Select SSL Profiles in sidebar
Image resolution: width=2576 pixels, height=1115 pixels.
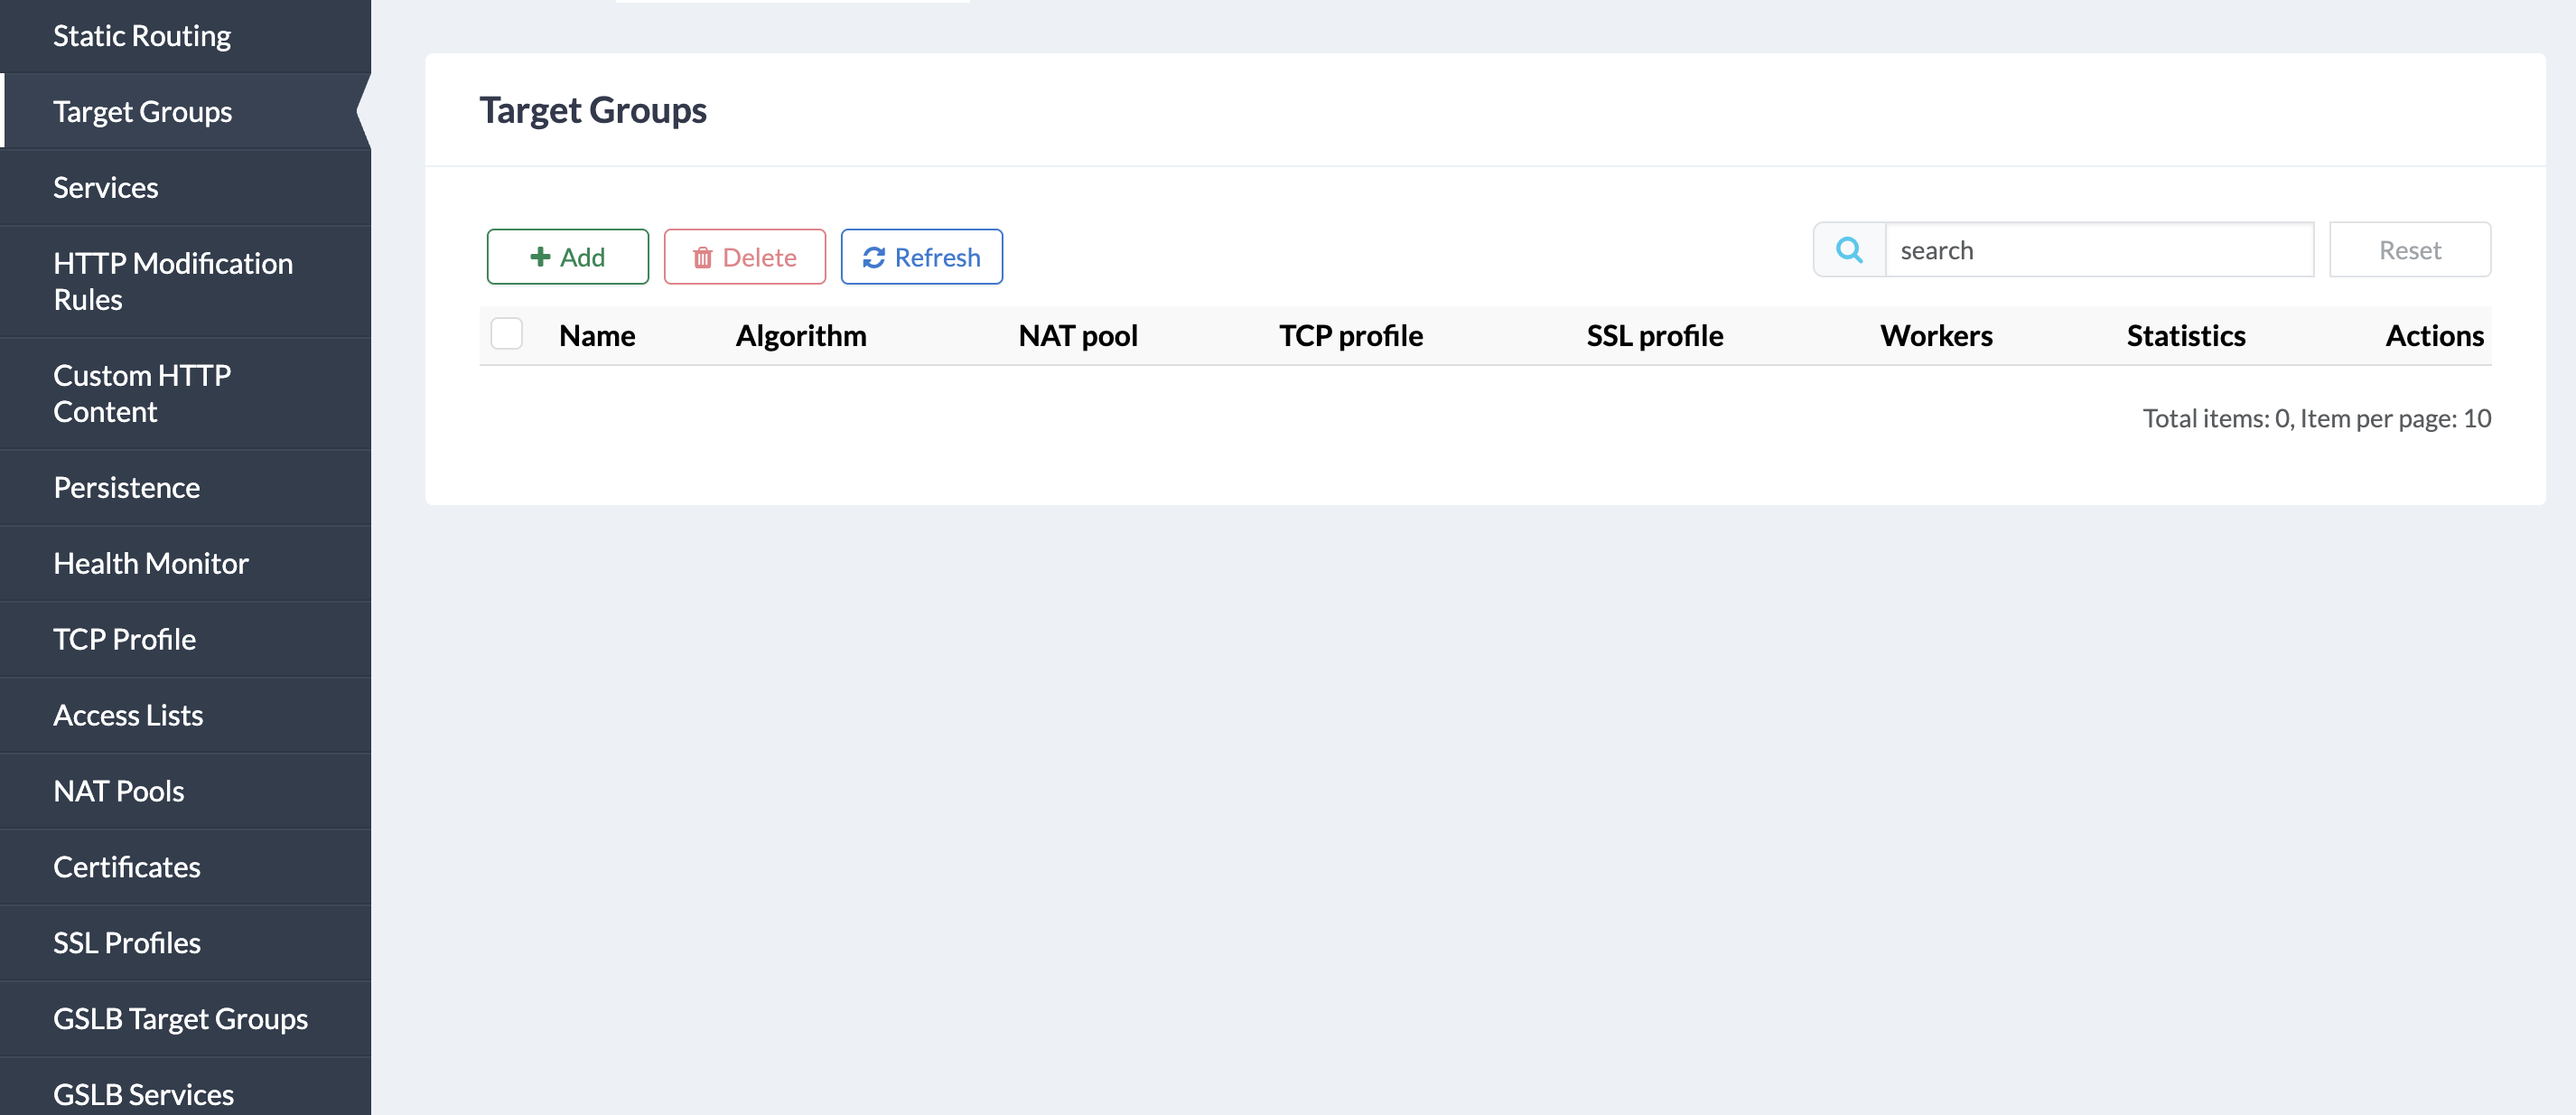click(x=127, y=943)
